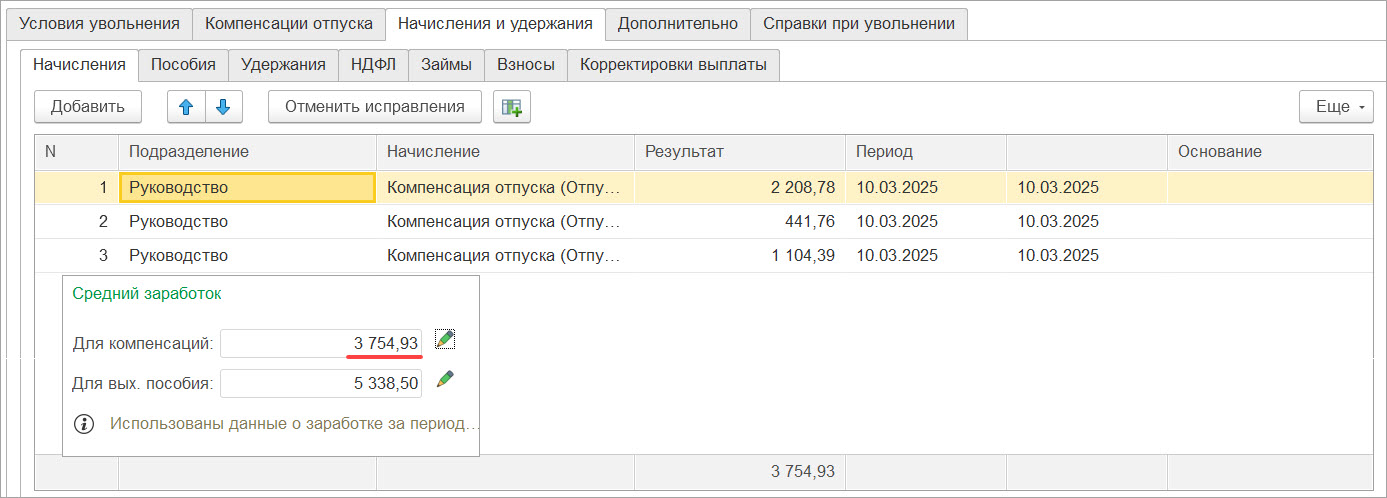Move row up with blue up arrow

tap(186, 107)
